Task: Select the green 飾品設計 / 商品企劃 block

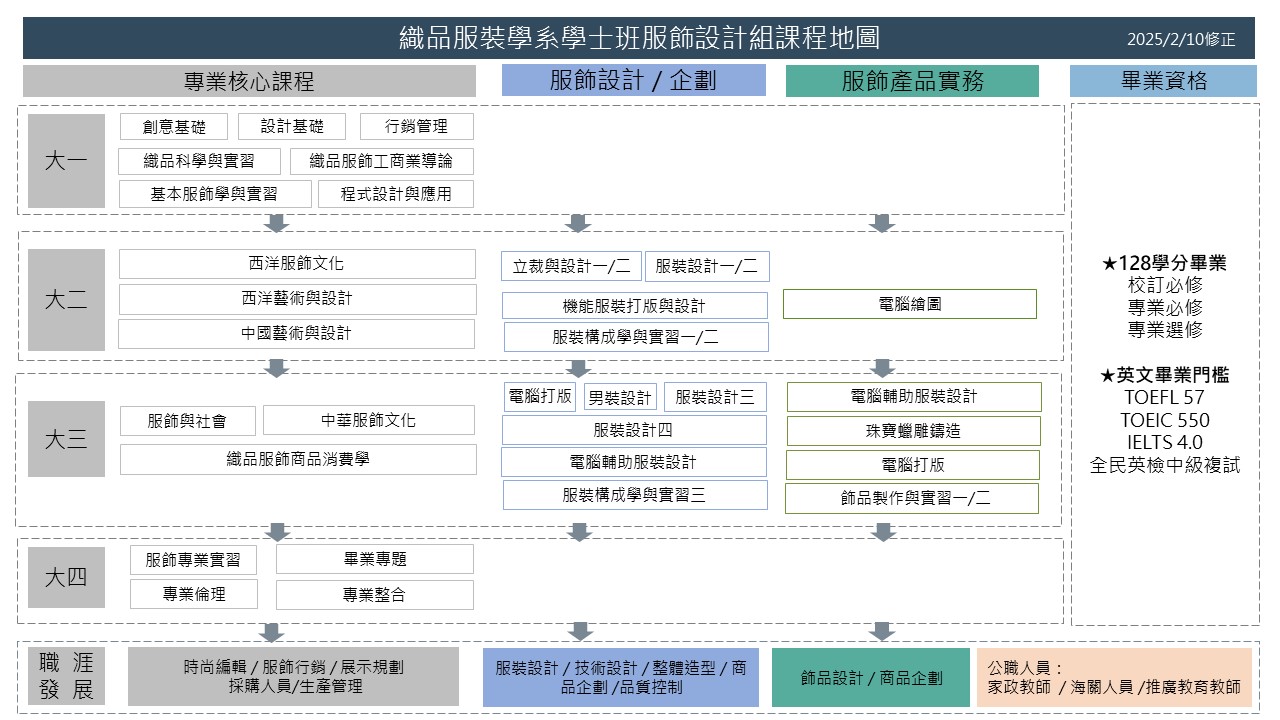Action: click(x=870, y=677)
